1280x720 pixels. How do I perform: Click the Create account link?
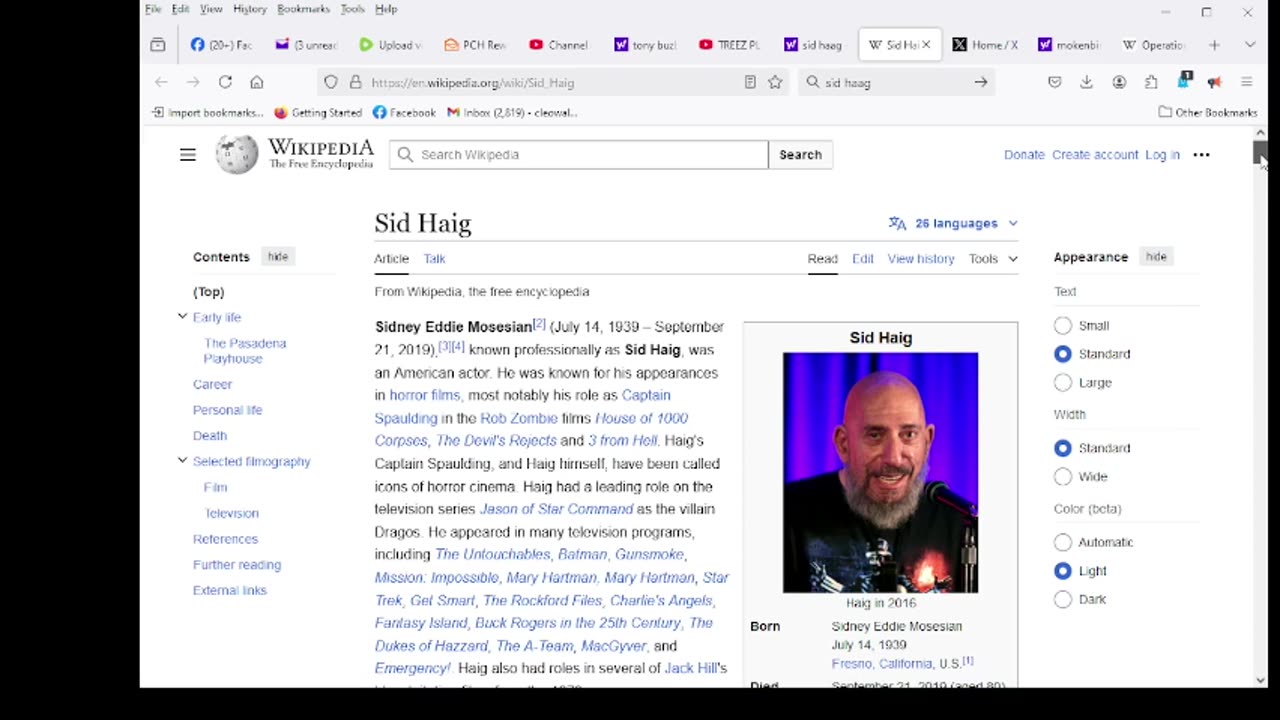[1095, 155]
